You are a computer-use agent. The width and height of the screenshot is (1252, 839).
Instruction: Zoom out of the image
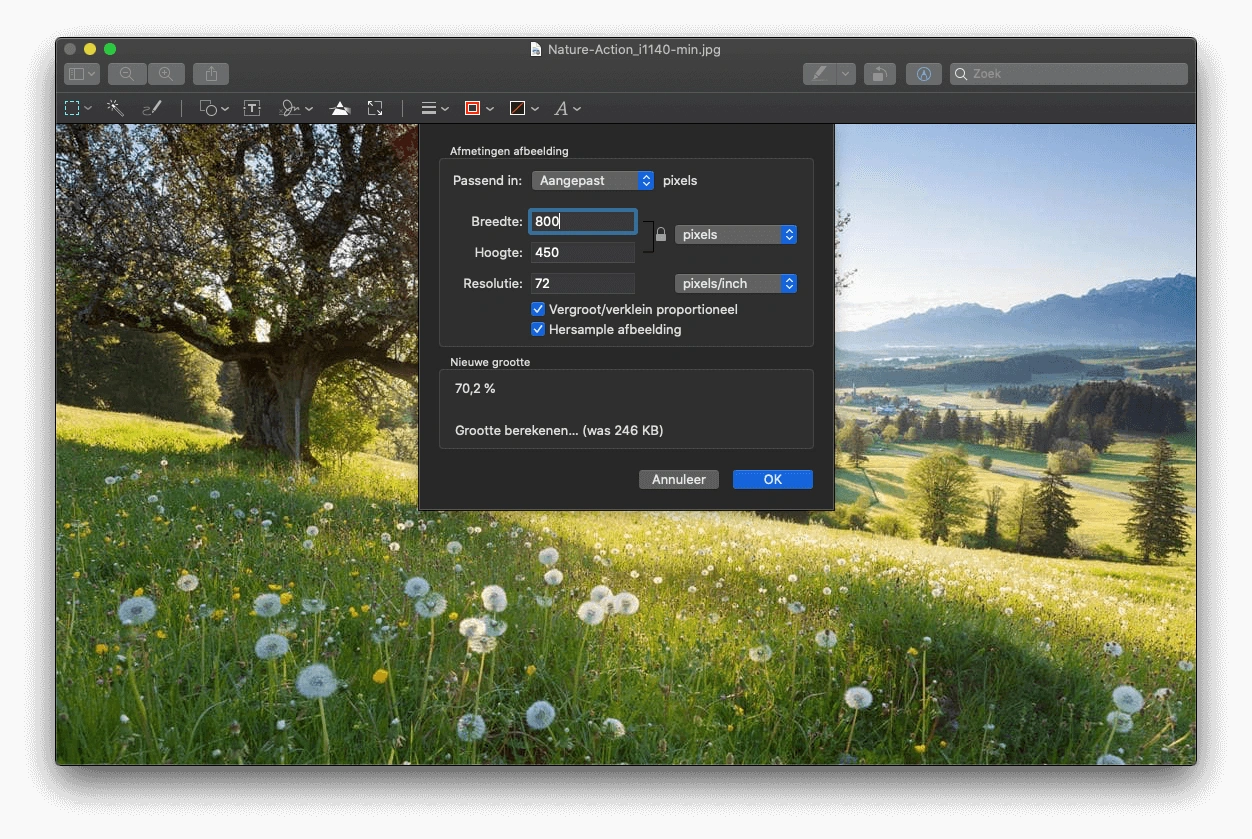(x=127, y=74)
